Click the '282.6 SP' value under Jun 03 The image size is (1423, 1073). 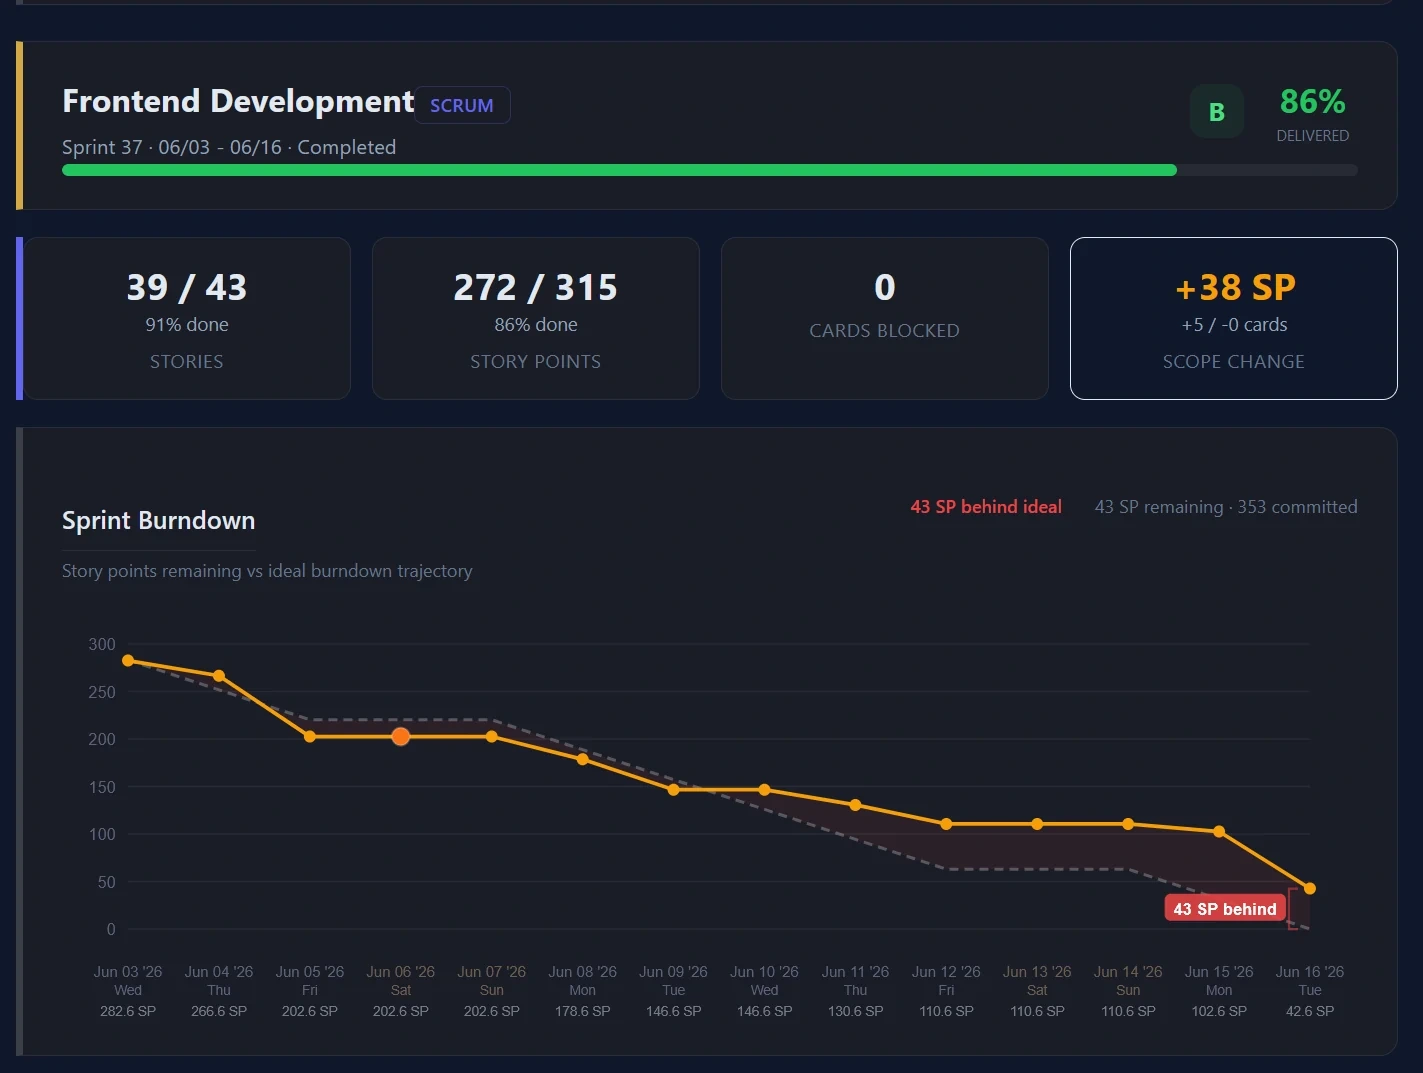pyautogui.click(x=128, y=1011)
